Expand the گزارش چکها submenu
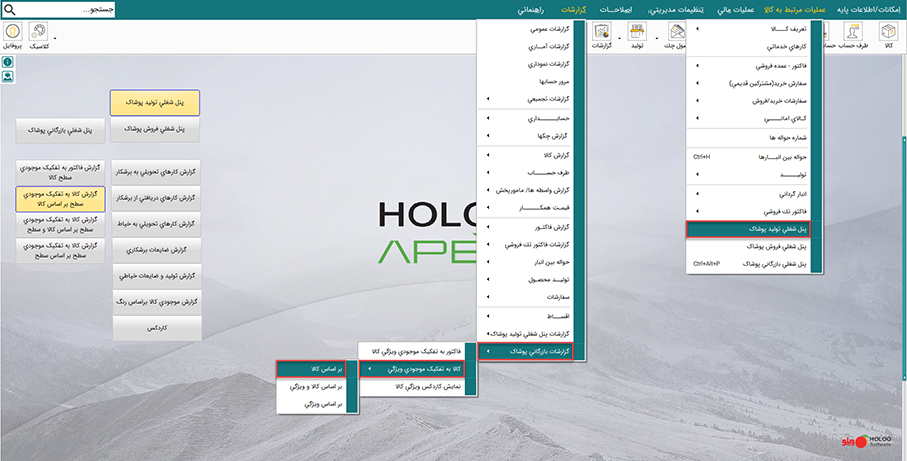 tap(526, 135)
